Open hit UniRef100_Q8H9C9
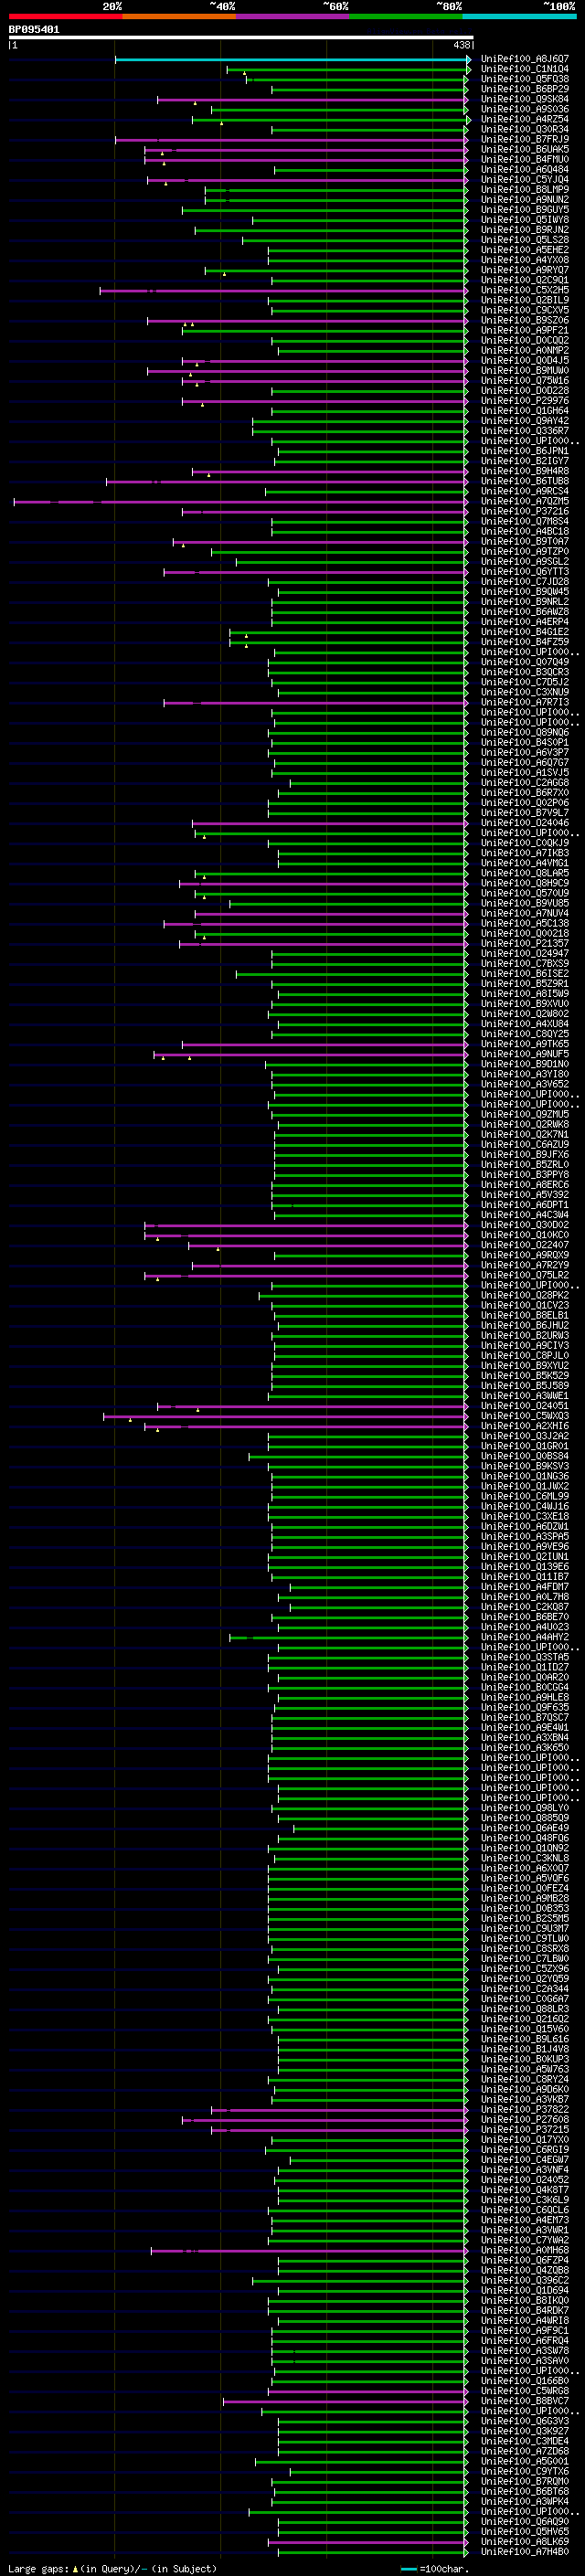Viewport: 585px width, 2576px height. click(525, 883)
